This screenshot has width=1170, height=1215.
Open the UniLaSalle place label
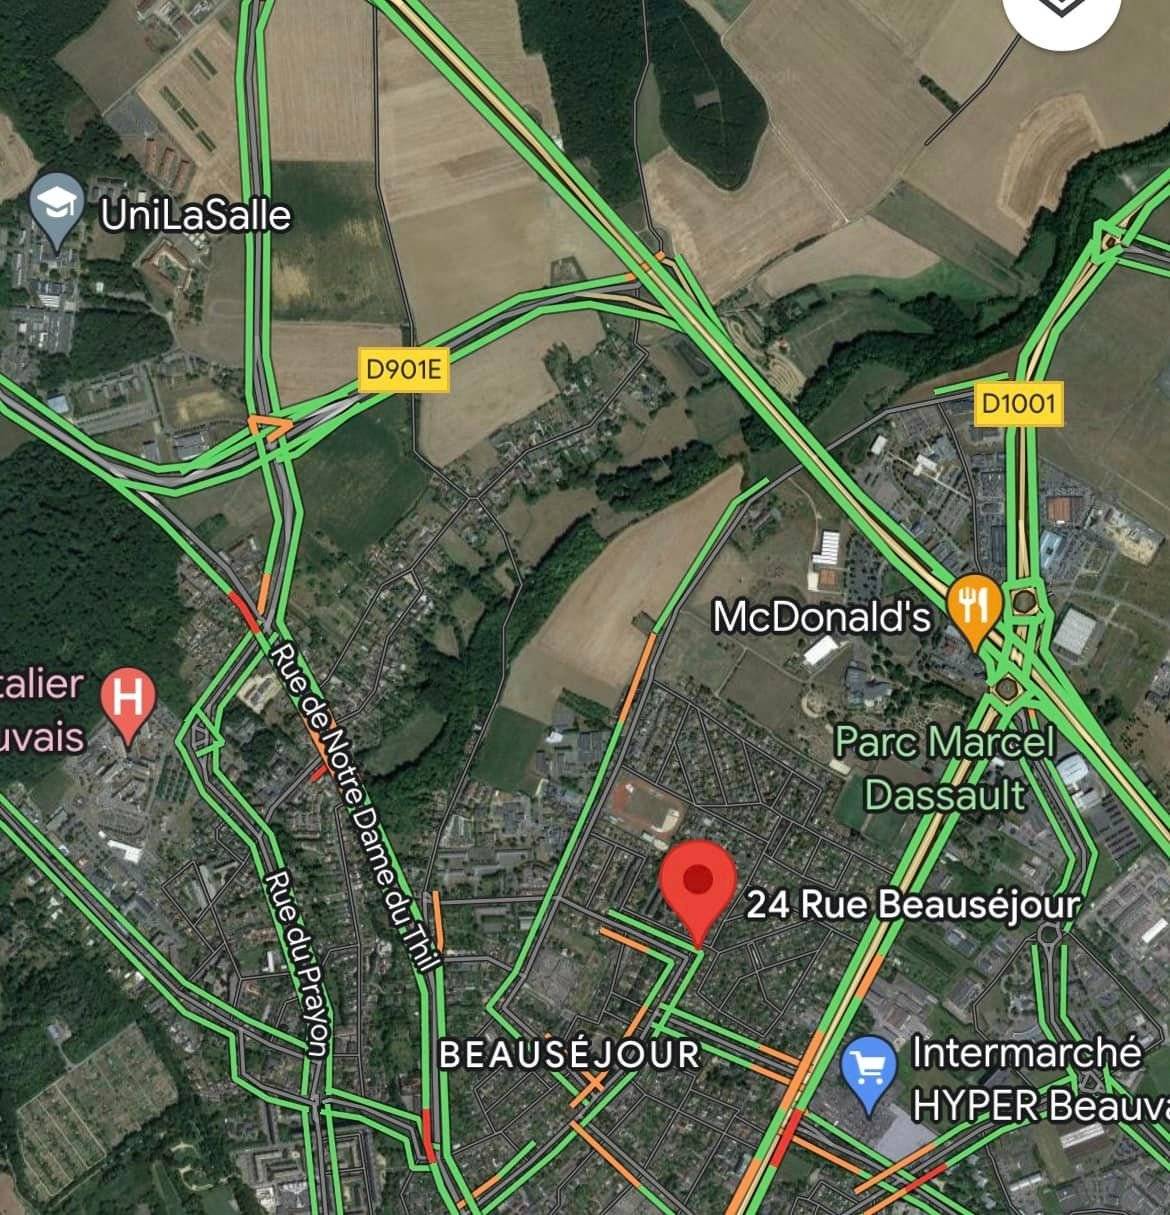[196, 215]
